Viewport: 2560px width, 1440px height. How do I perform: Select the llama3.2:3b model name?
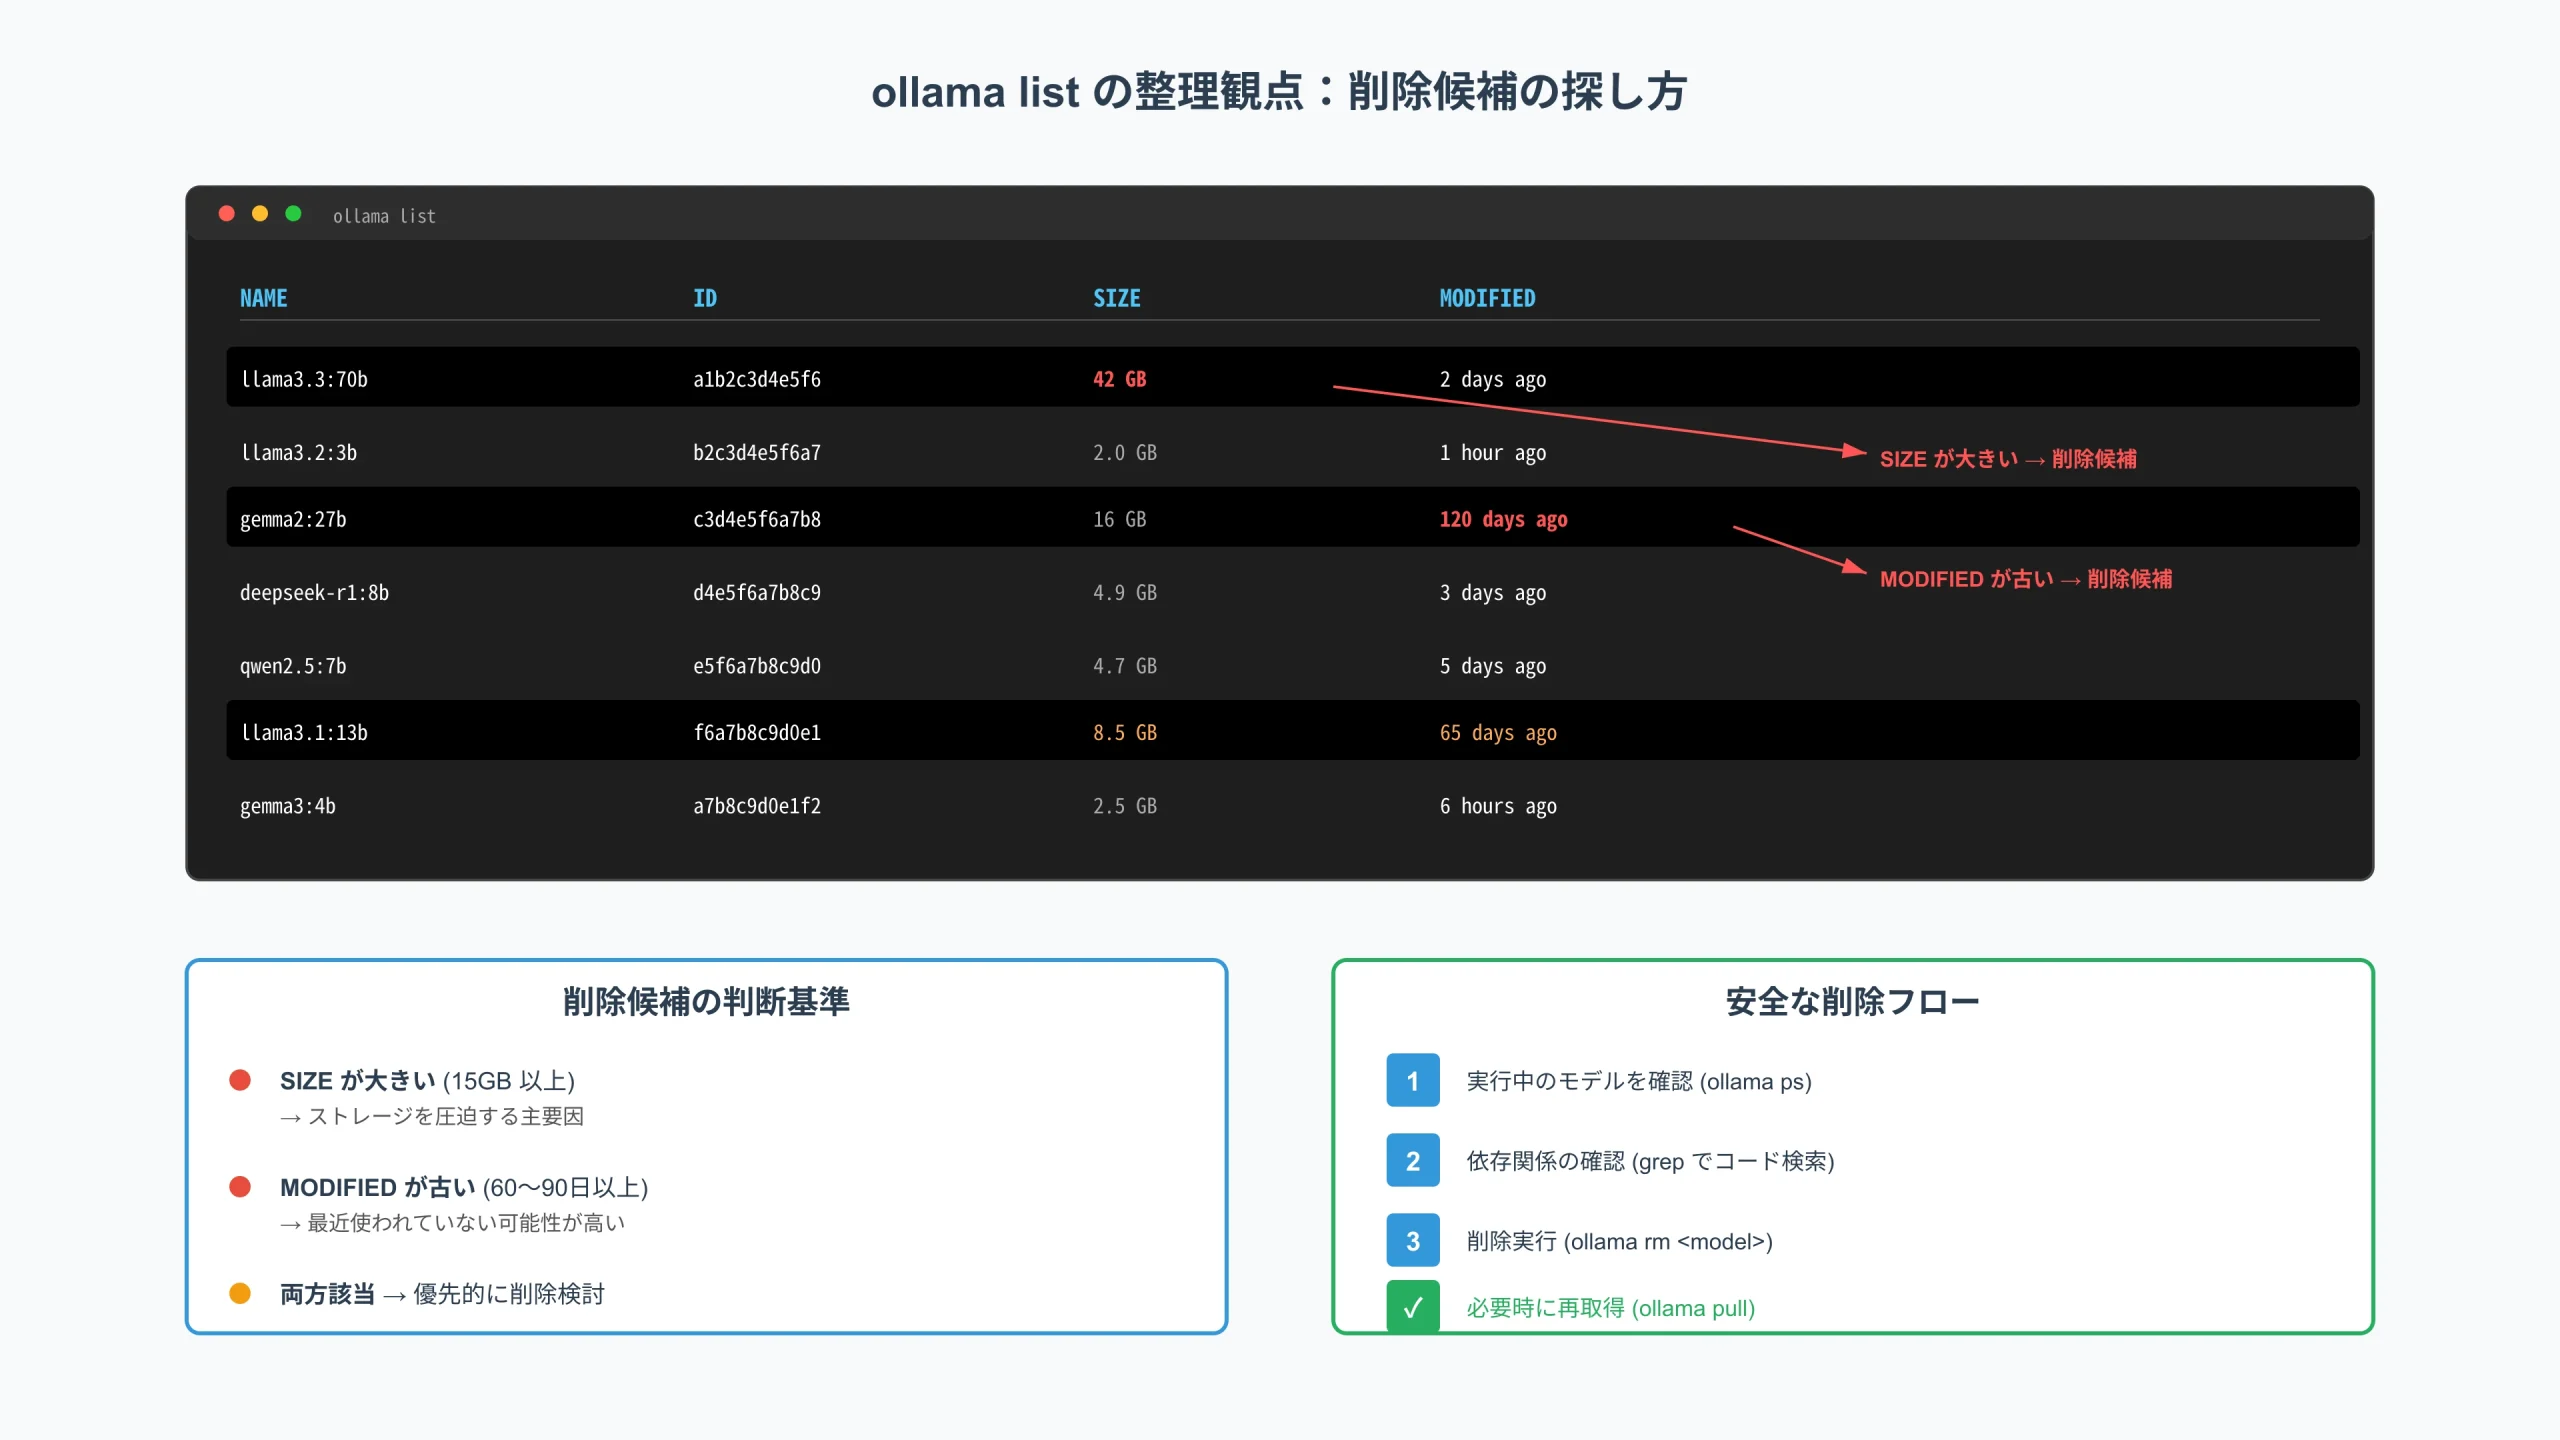click(x=299, y=452)
